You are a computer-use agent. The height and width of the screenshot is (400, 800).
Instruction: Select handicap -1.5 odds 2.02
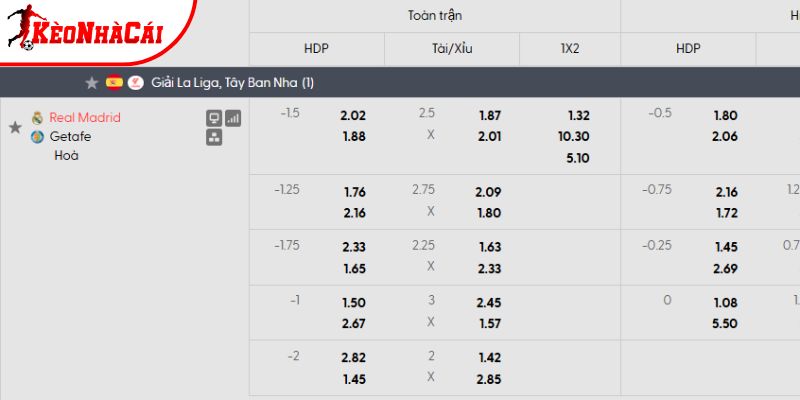pos(354,115)
